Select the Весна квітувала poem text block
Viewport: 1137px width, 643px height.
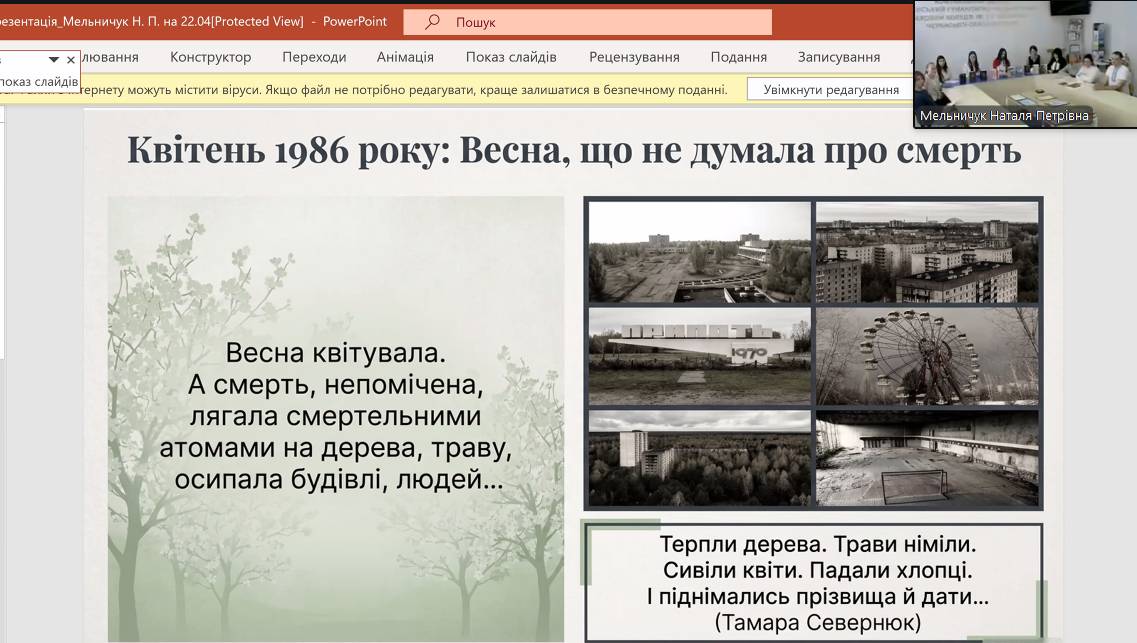(335, 416)
